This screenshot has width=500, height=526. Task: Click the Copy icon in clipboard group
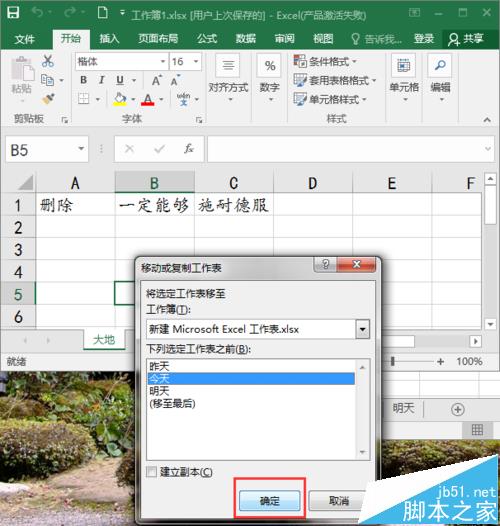[47, 80]
